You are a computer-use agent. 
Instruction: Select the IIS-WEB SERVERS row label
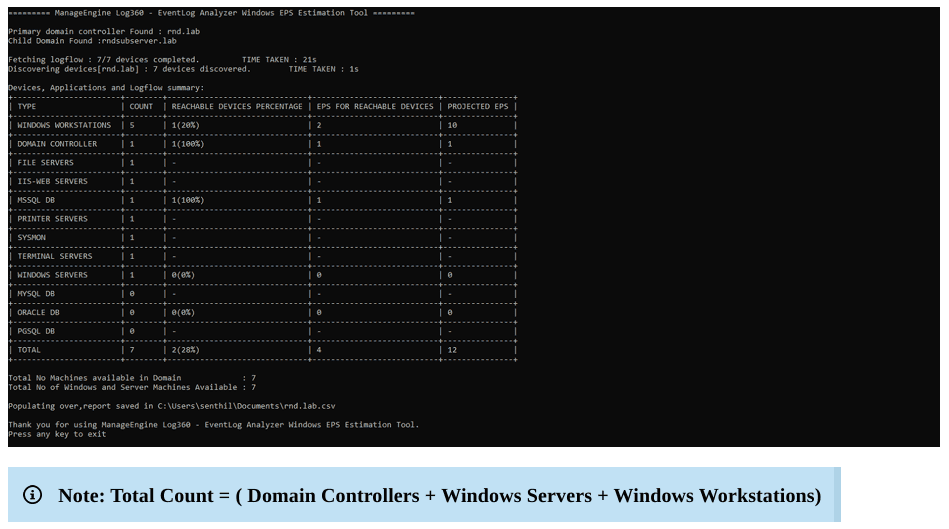click(53, 182)
